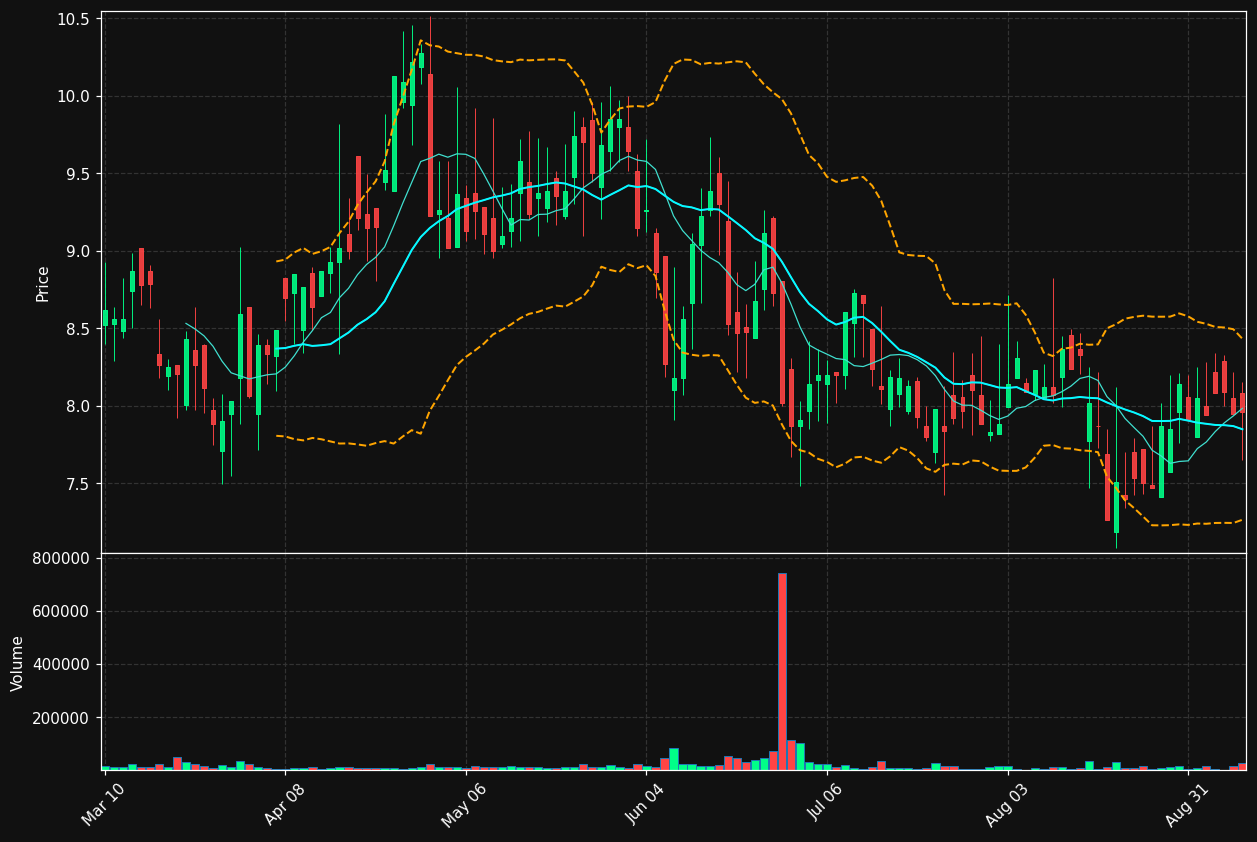Click the 10.0 price tick label
The image size is (1257, 842).
73,97
